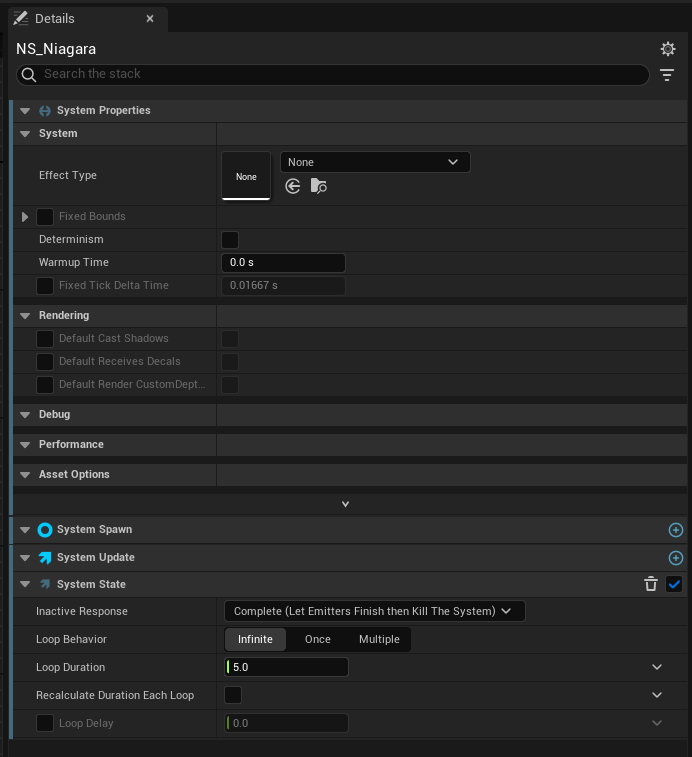Set Loop Behavior to Multiple
The image size is (692, 757).
[379, 639]
